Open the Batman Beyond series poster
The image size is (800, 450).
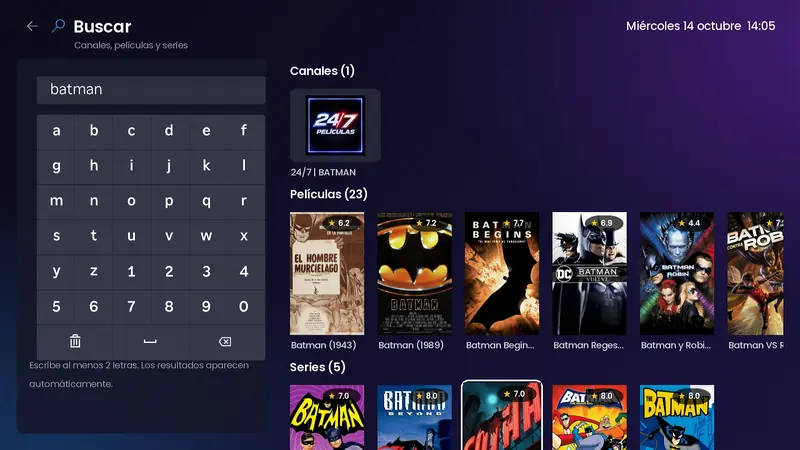click(x=414, y=417)
